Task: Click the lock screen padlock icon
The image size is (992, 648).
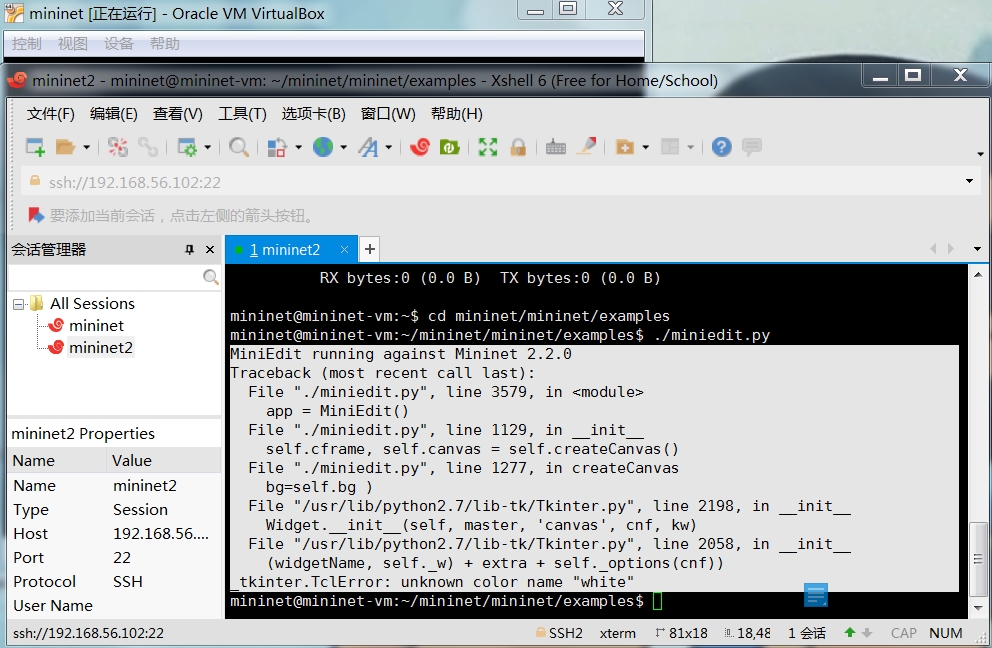Action: coord(518,147)
